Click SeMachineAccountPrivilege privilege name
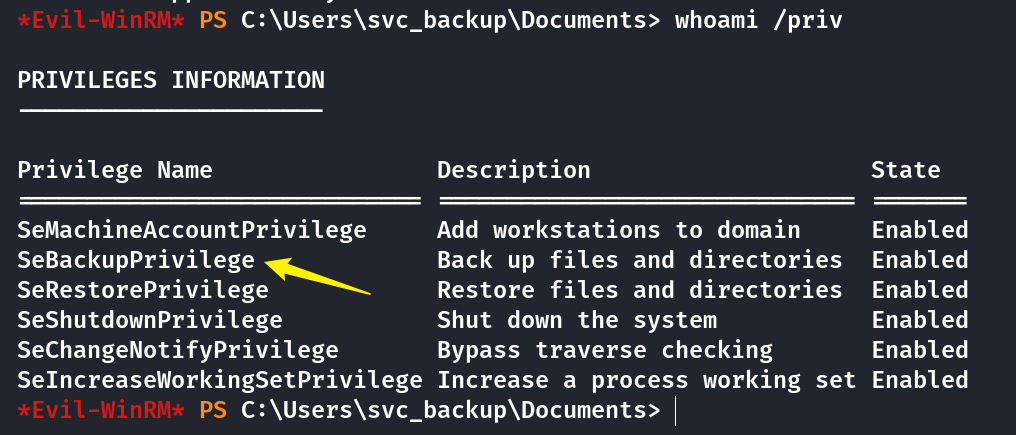This screenshot has height=435, width=1016. pyautogui.click(x=192, y=230)
